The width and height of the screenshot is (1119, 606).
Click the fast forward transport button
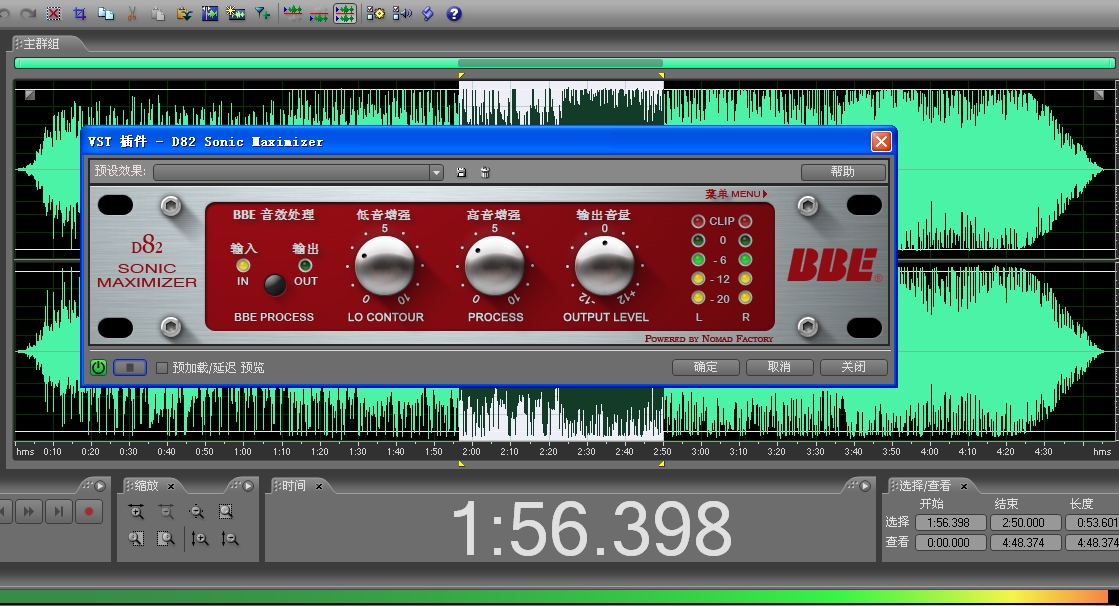(29, 511)
